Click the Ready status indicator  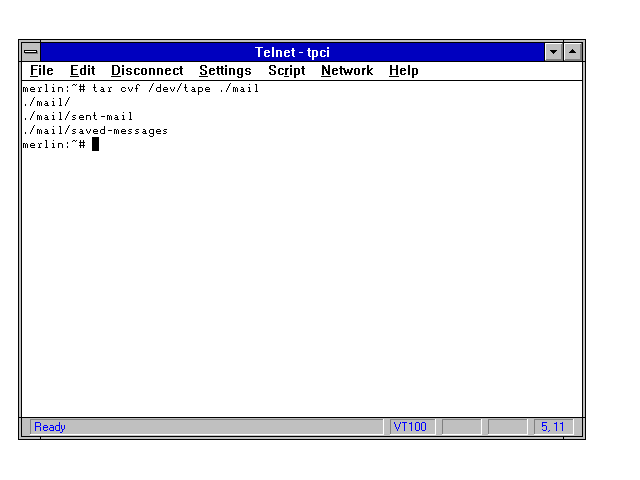click(50, 427)
